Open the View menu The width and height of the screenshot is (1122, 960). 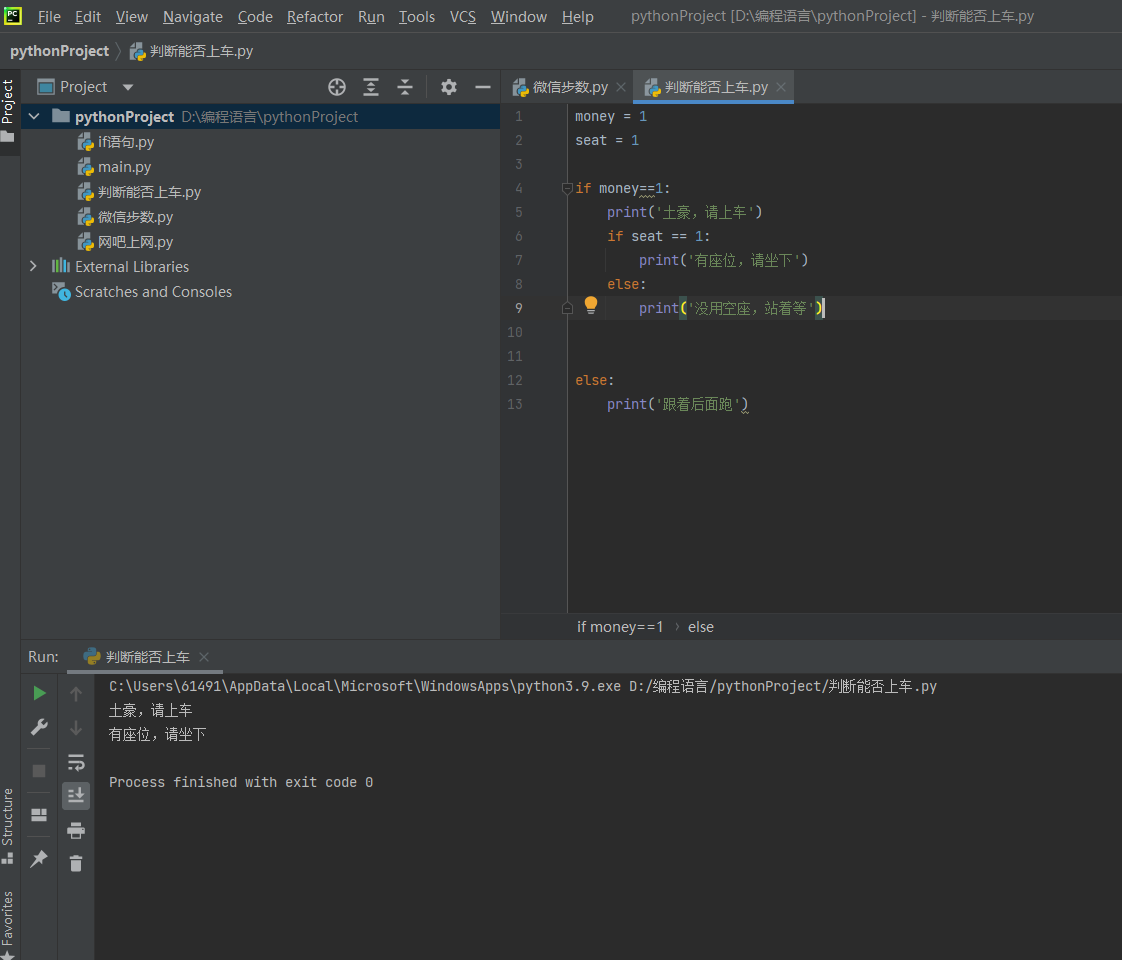(x=132, y=16)
